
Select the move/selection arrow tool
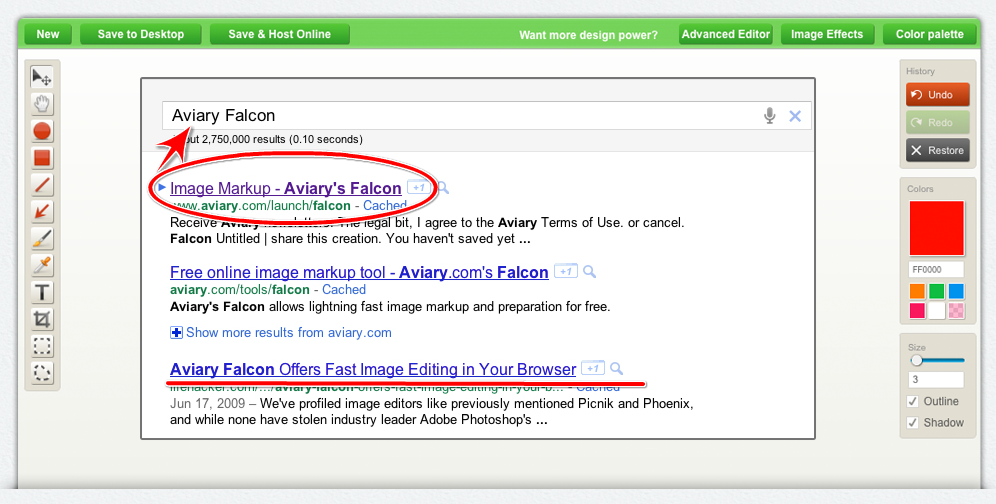(42, 77)
